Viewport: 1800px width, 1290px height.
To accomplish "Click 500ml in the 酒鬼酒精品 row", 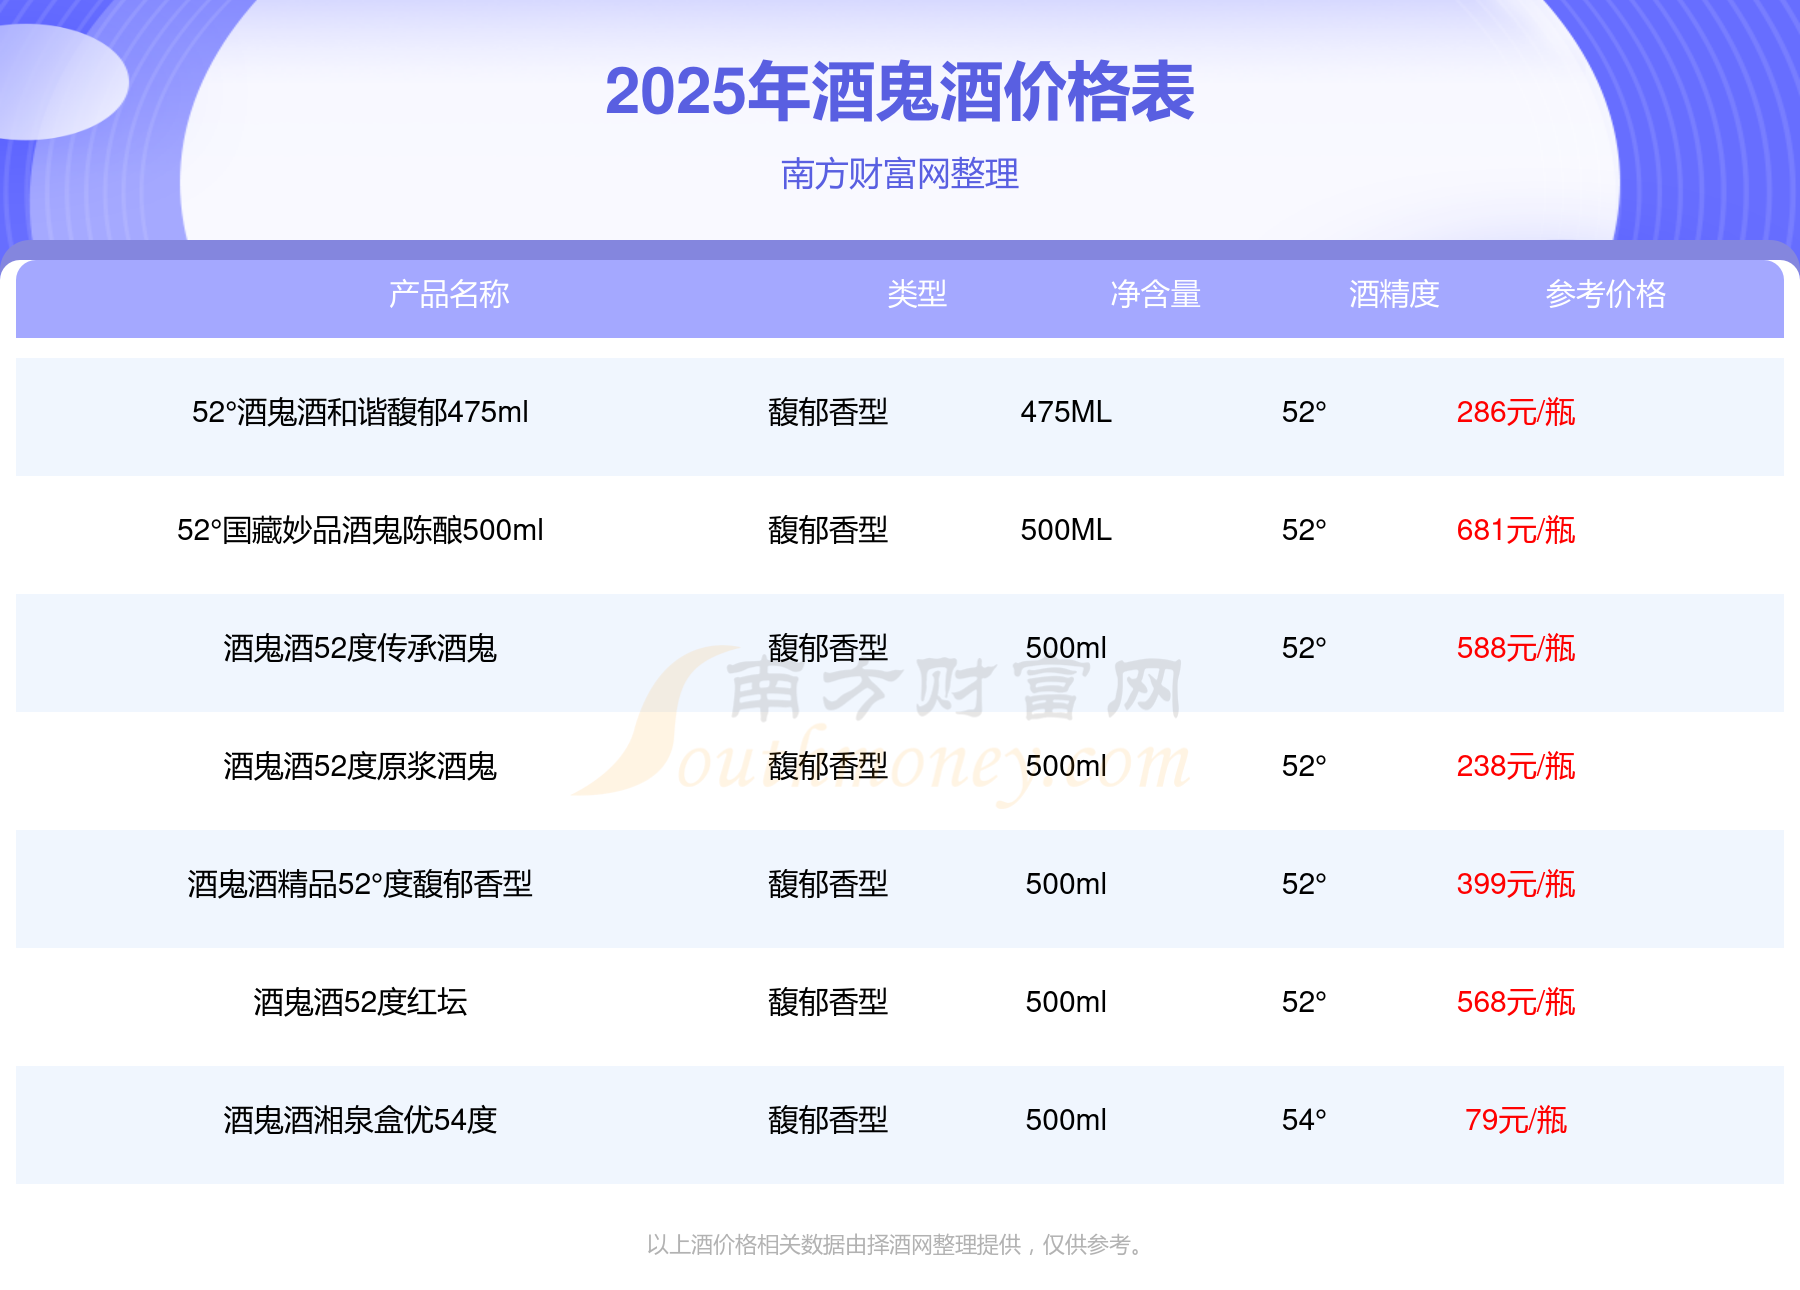I will [1066, 884].
